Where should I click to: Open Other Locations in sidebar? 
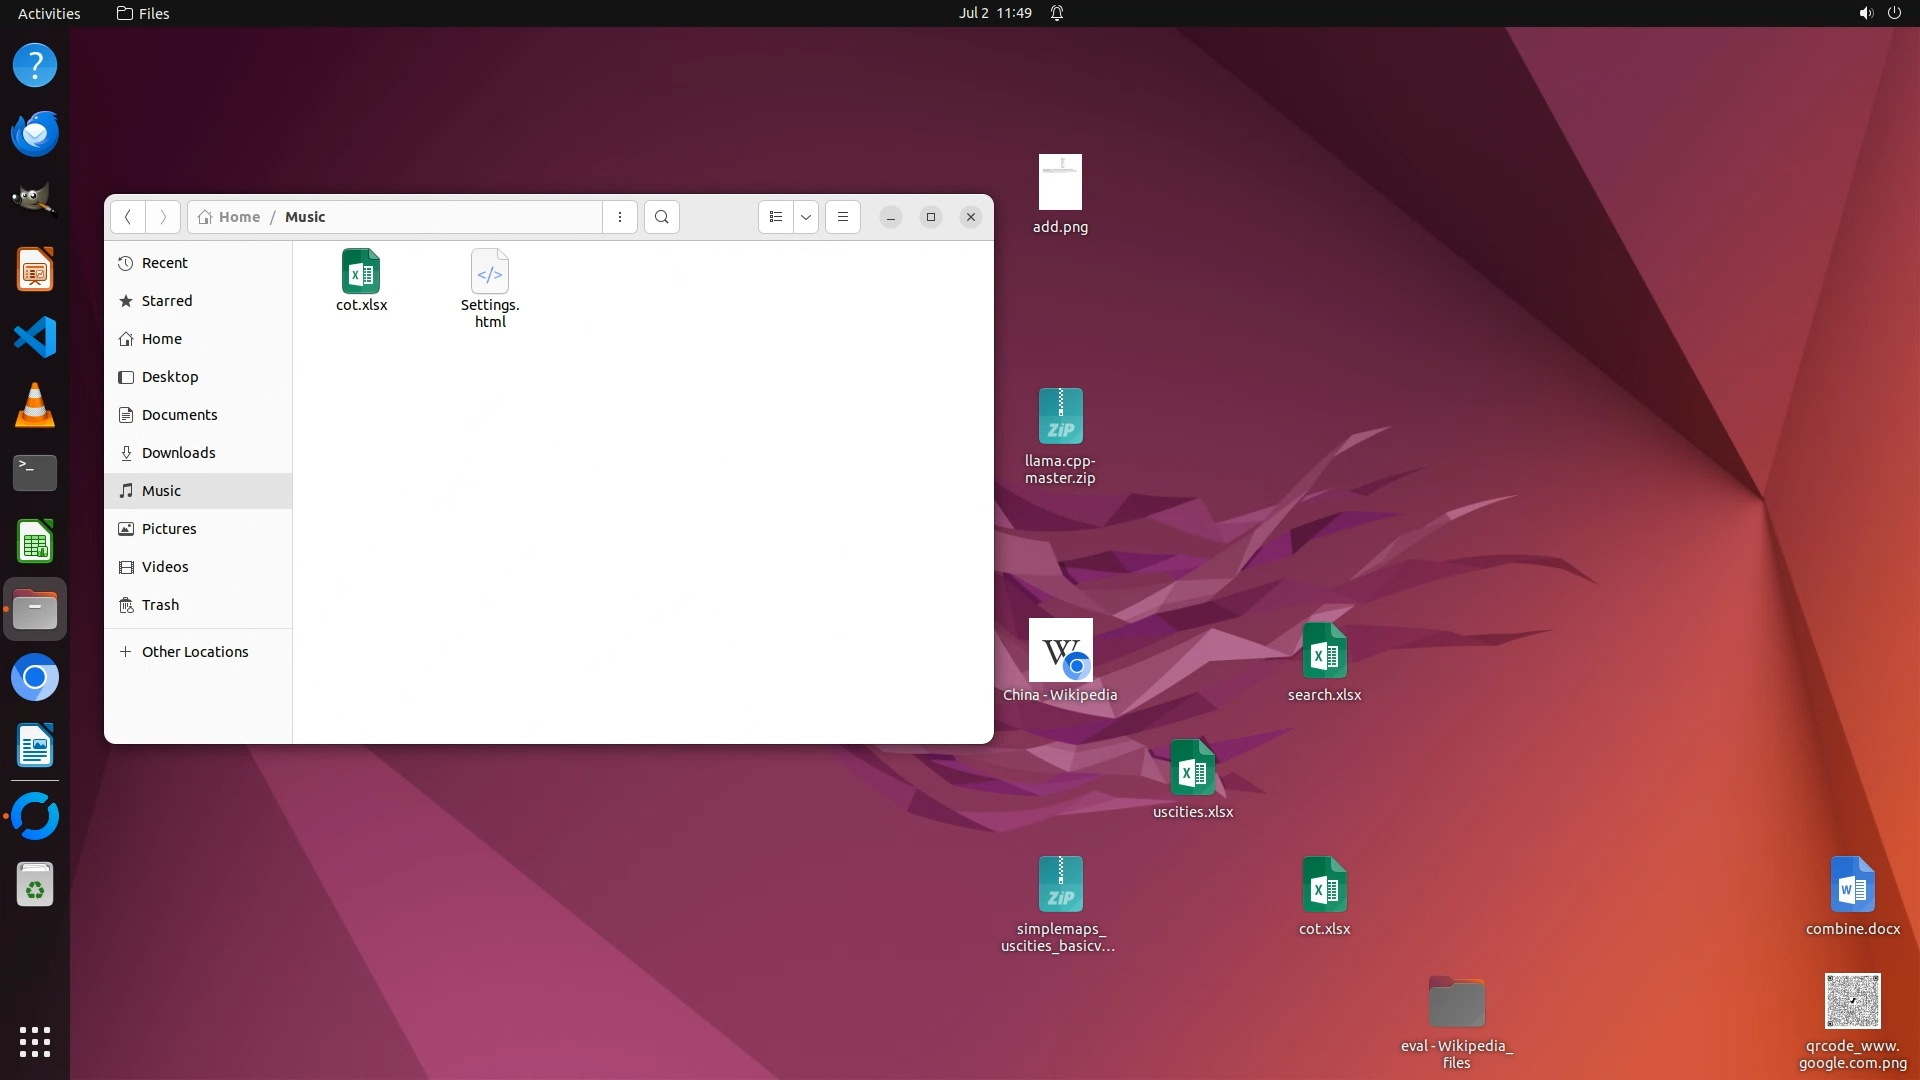point(194,652)
